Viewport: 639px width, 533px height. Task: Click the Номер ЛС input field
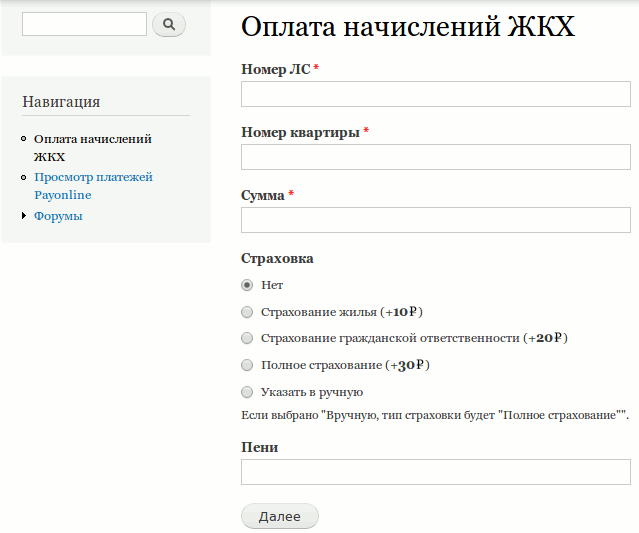pyautogui.click(x=436, y=94)
